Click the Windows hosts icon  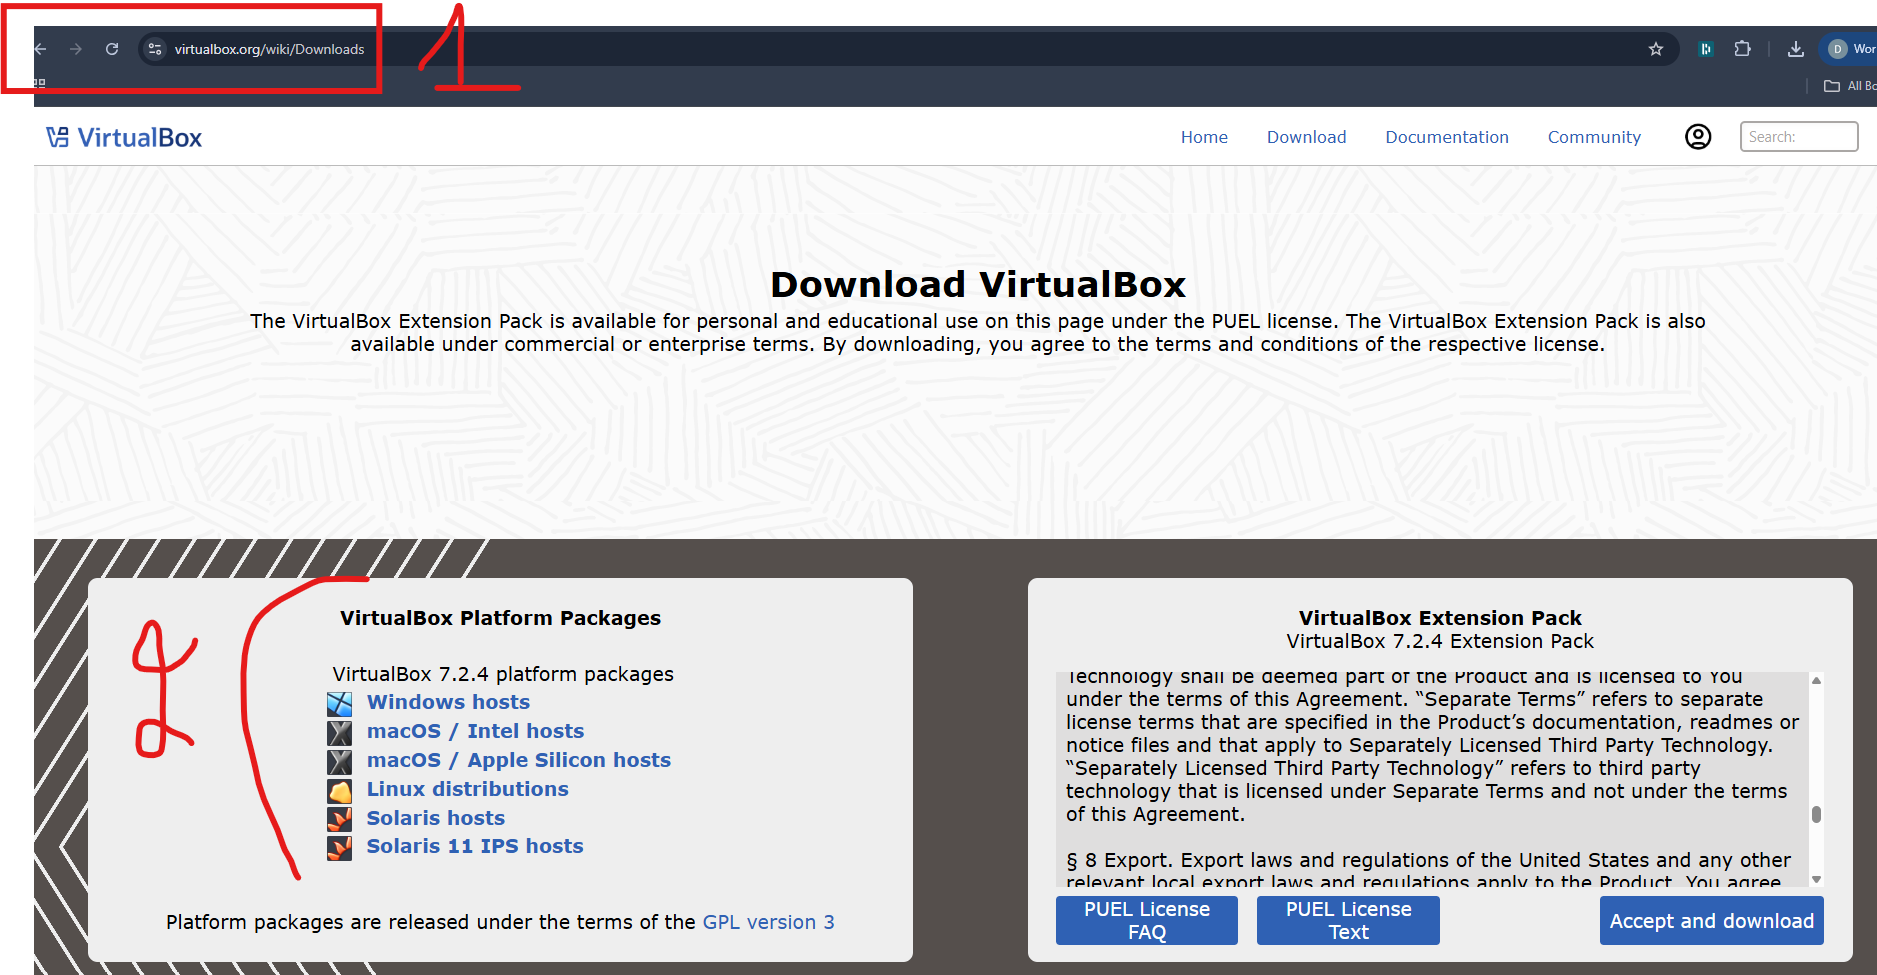(x=340, y=703)
